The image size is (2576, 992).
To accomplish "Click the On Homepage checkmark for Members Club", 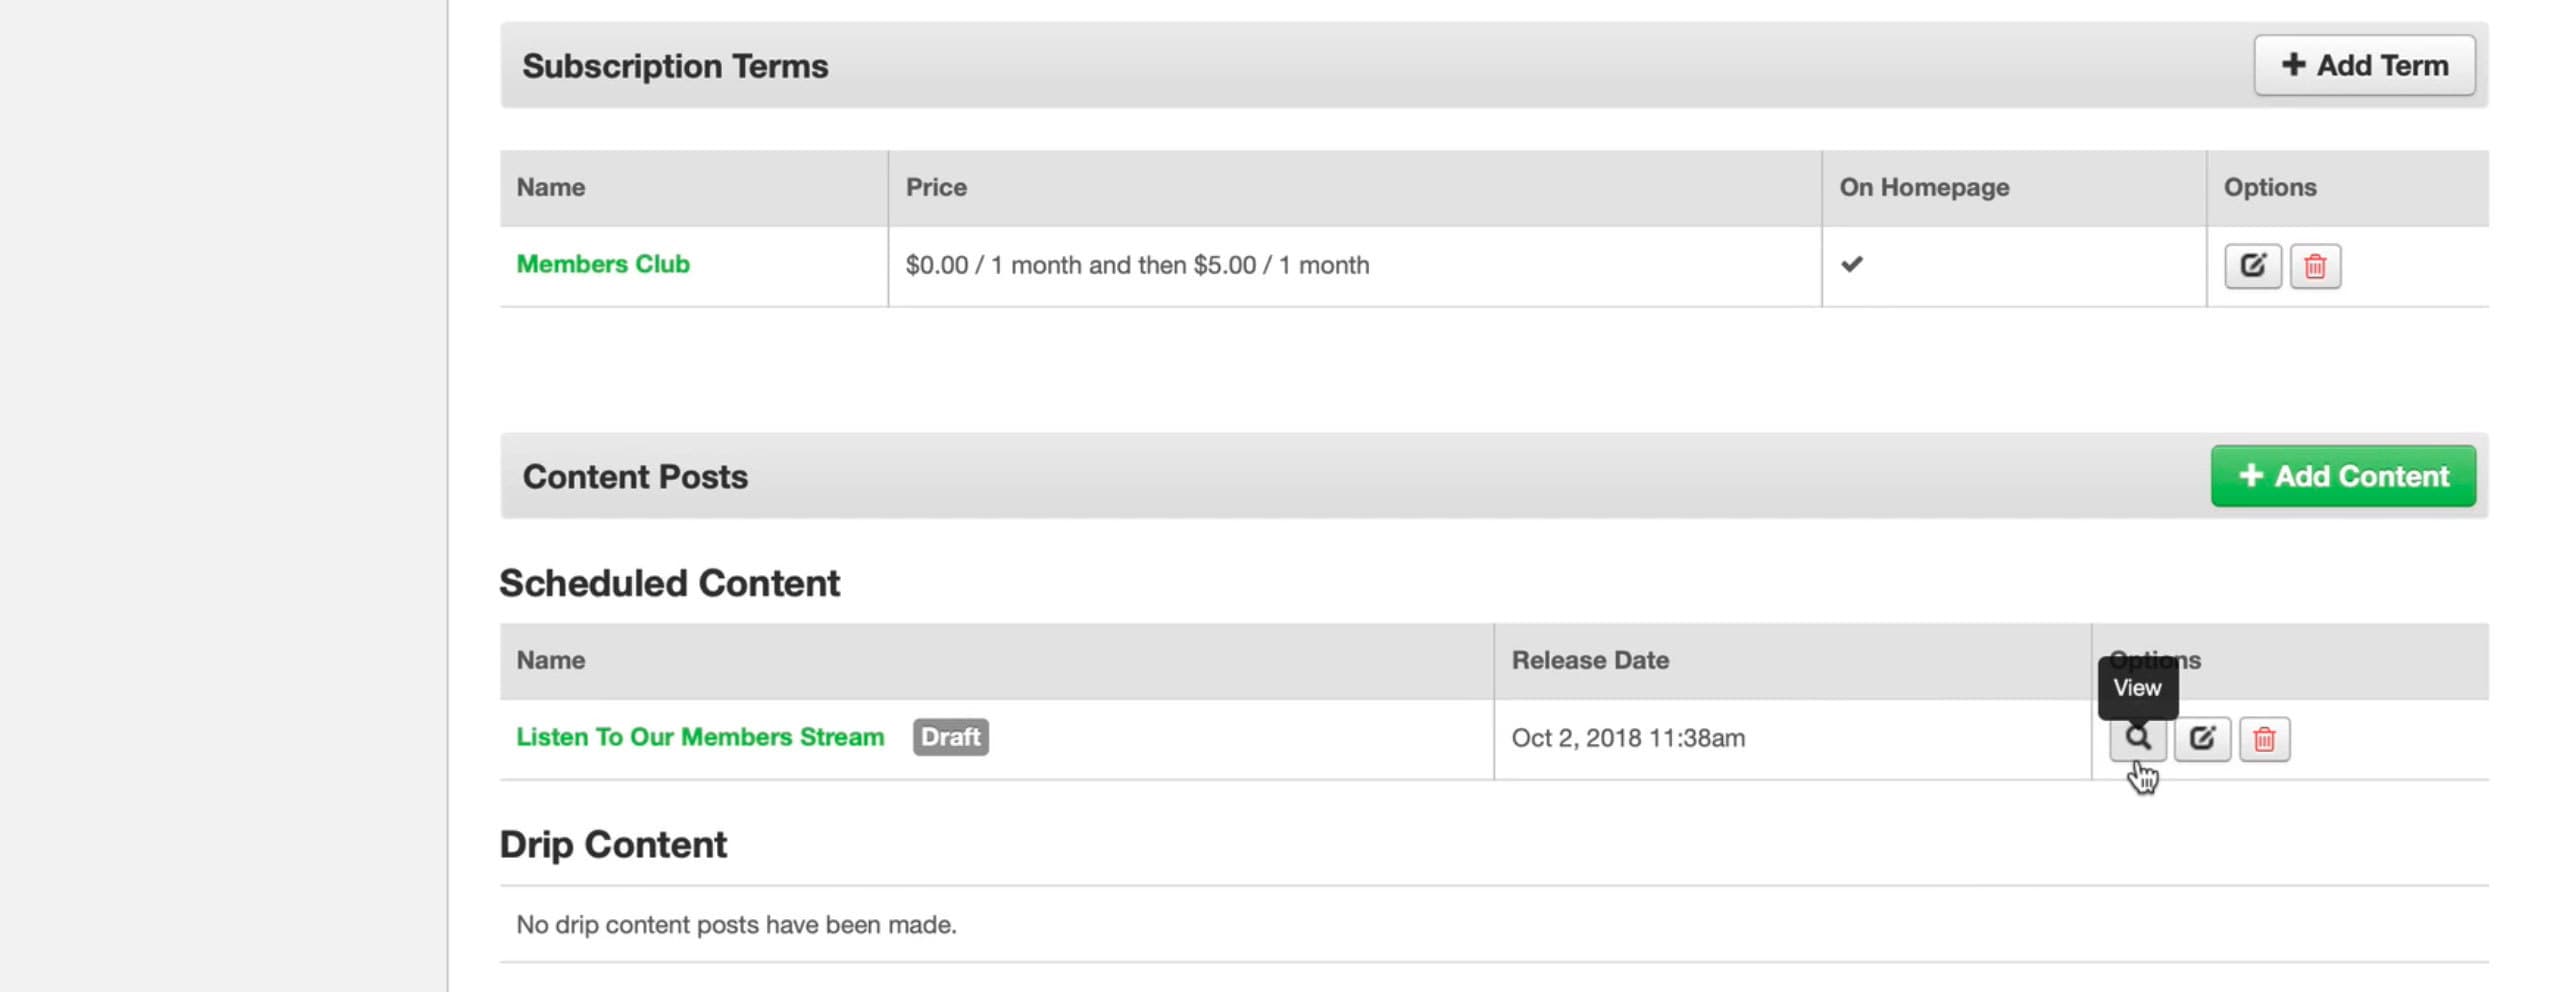I will [1852, 264].
